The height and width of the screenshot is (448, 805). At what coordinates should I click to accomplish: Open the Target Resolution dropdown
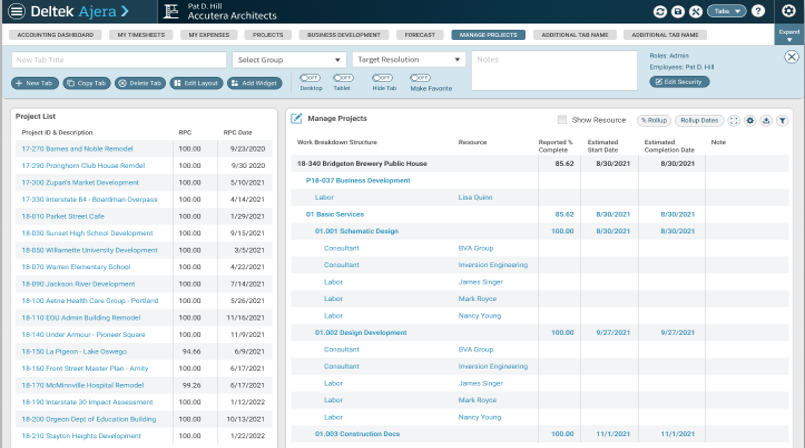point(409,60)
